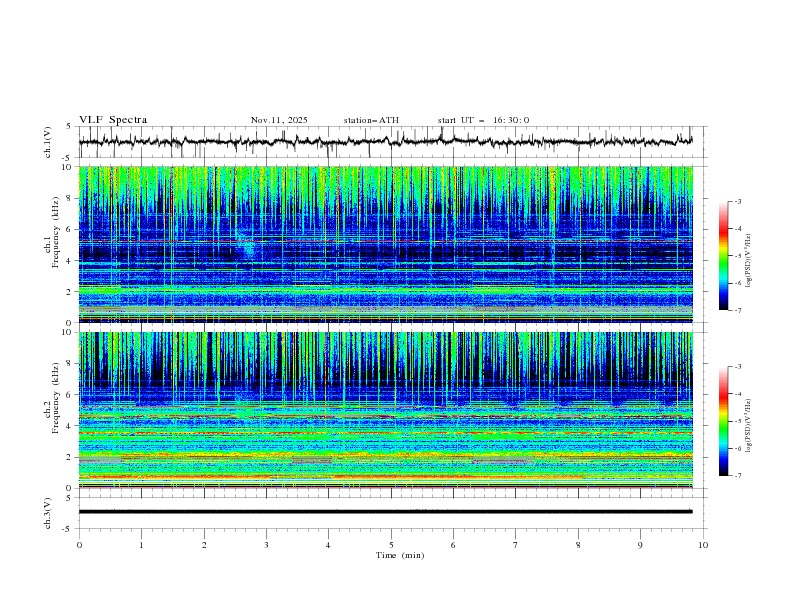The height and width of the screenshot is (612, 792).
Task: Click the '1' tick on the time axis
Action: (141, 545)
